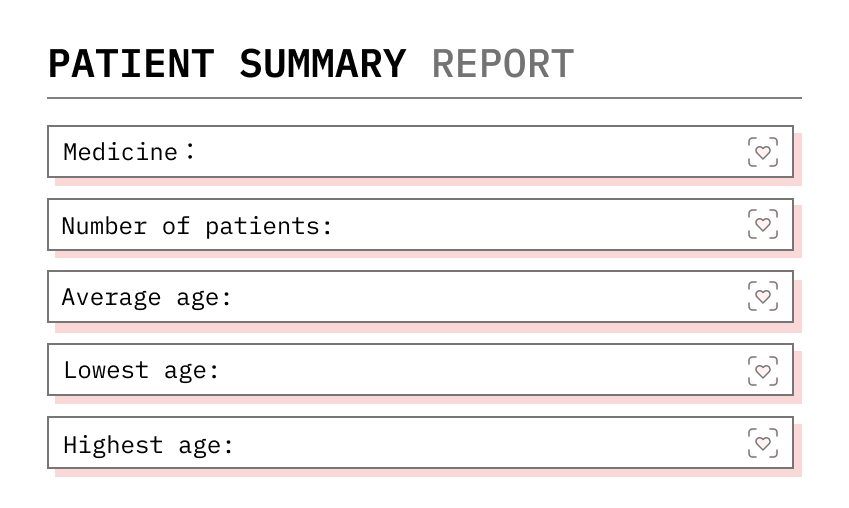Click the "Lowest age:" label
The height and width of the screenshot is (508, 849).
[x=141, y=371]
